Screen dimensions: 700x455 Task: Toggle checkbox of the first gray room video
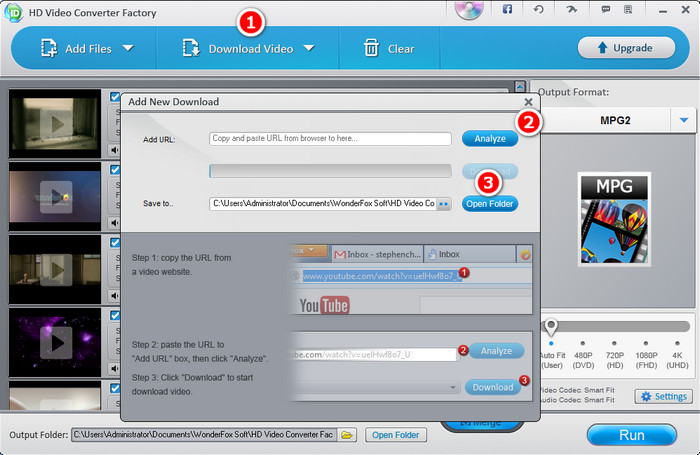[x=115, y=96]
